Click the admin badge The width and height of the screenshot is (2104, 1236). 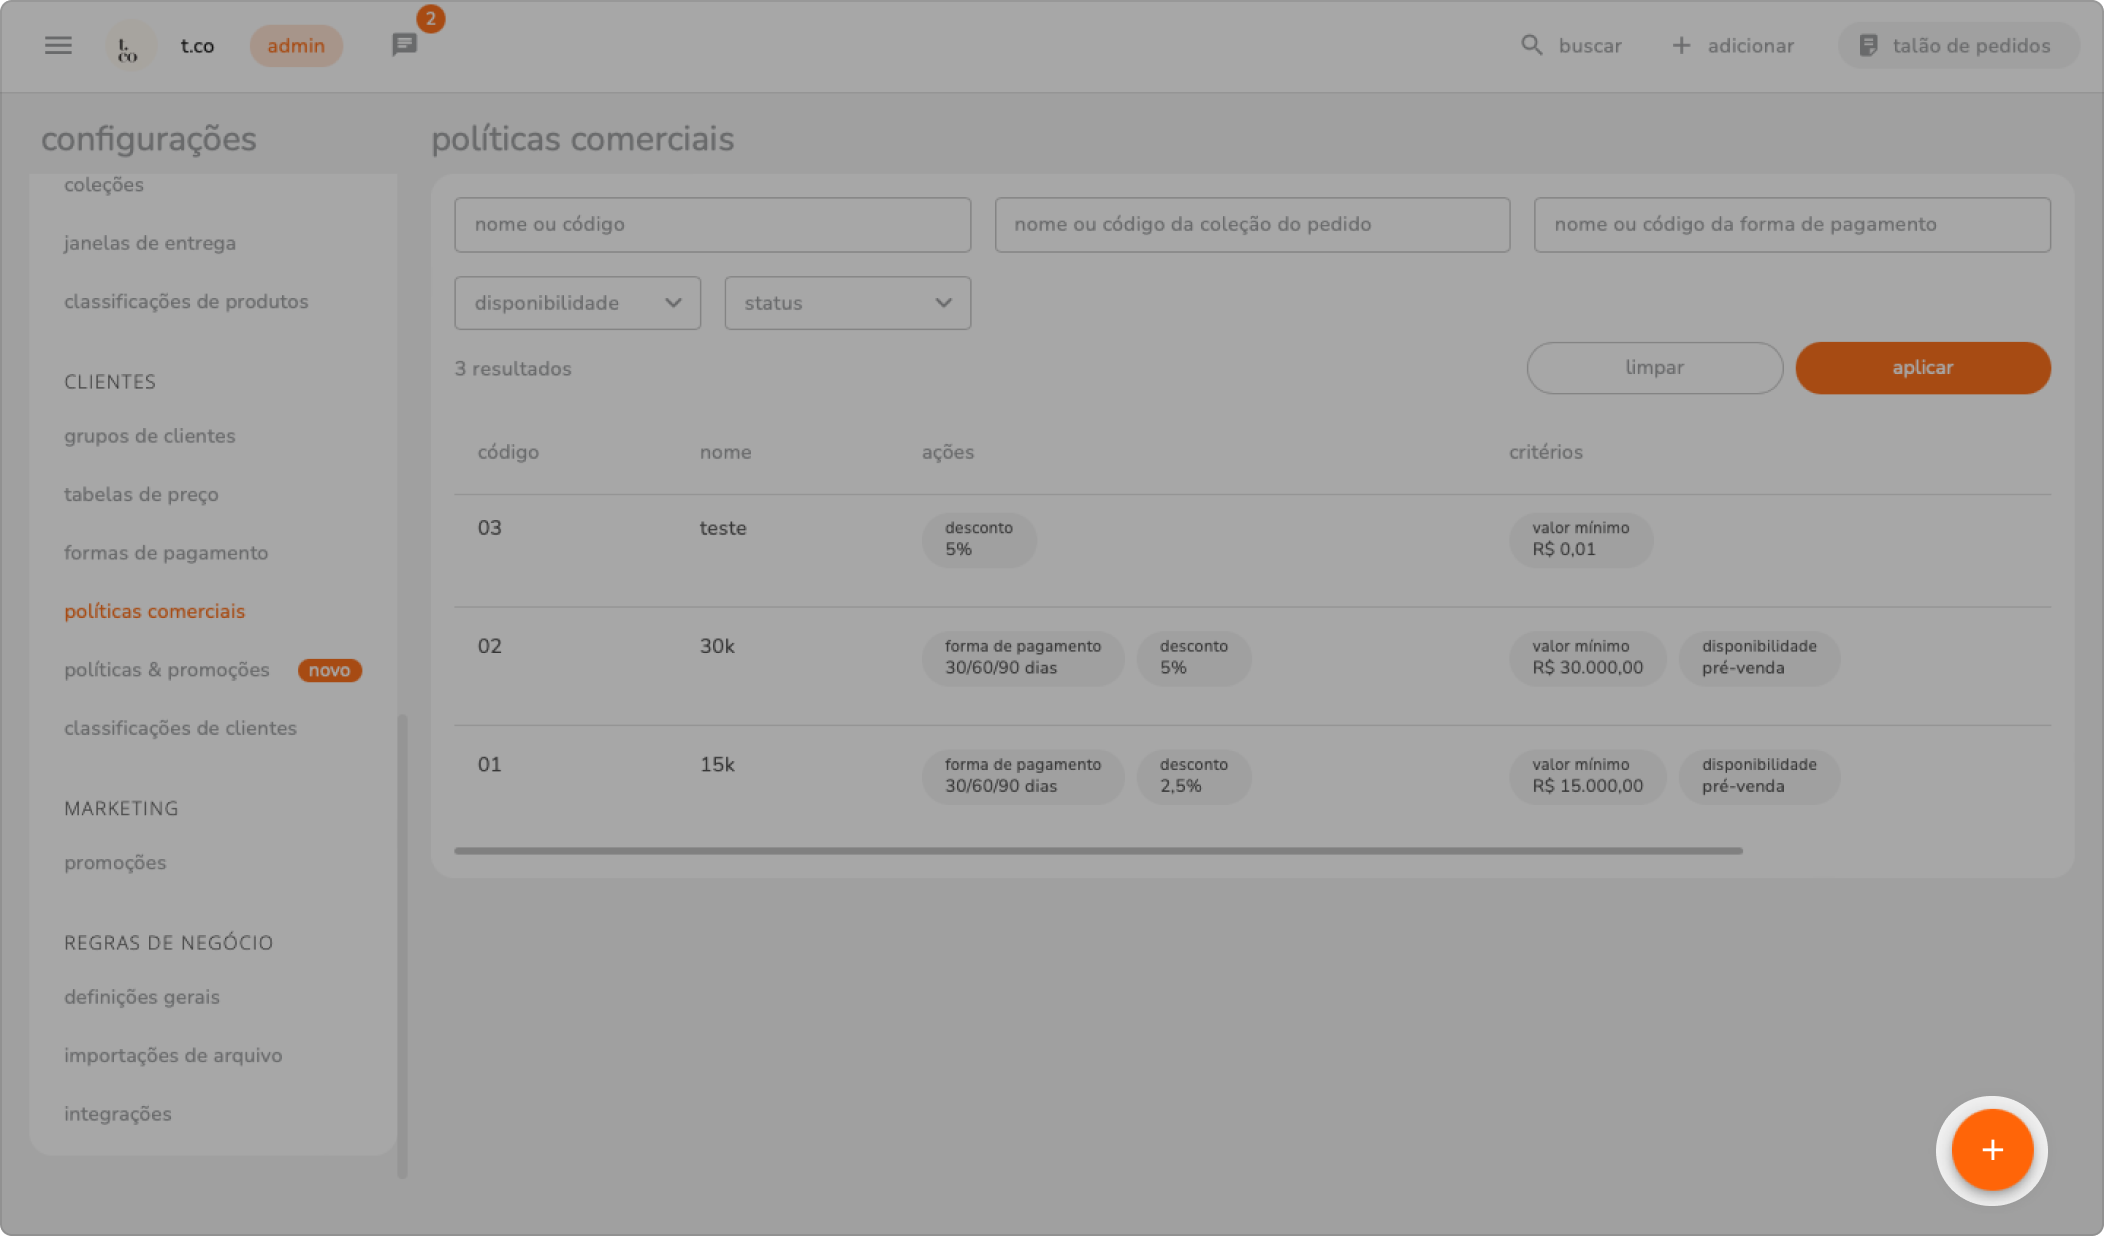[296, 46]
